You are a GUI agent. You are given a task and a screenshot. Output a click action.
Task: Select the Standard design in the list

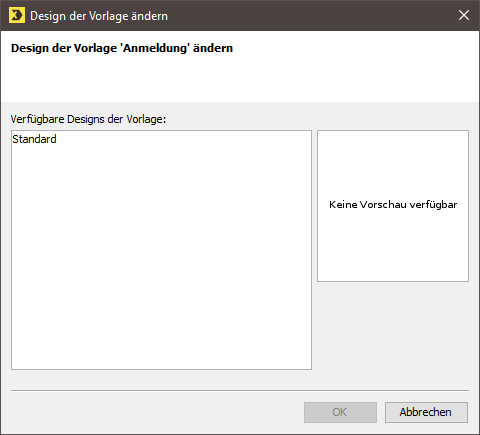pos(34,139)
